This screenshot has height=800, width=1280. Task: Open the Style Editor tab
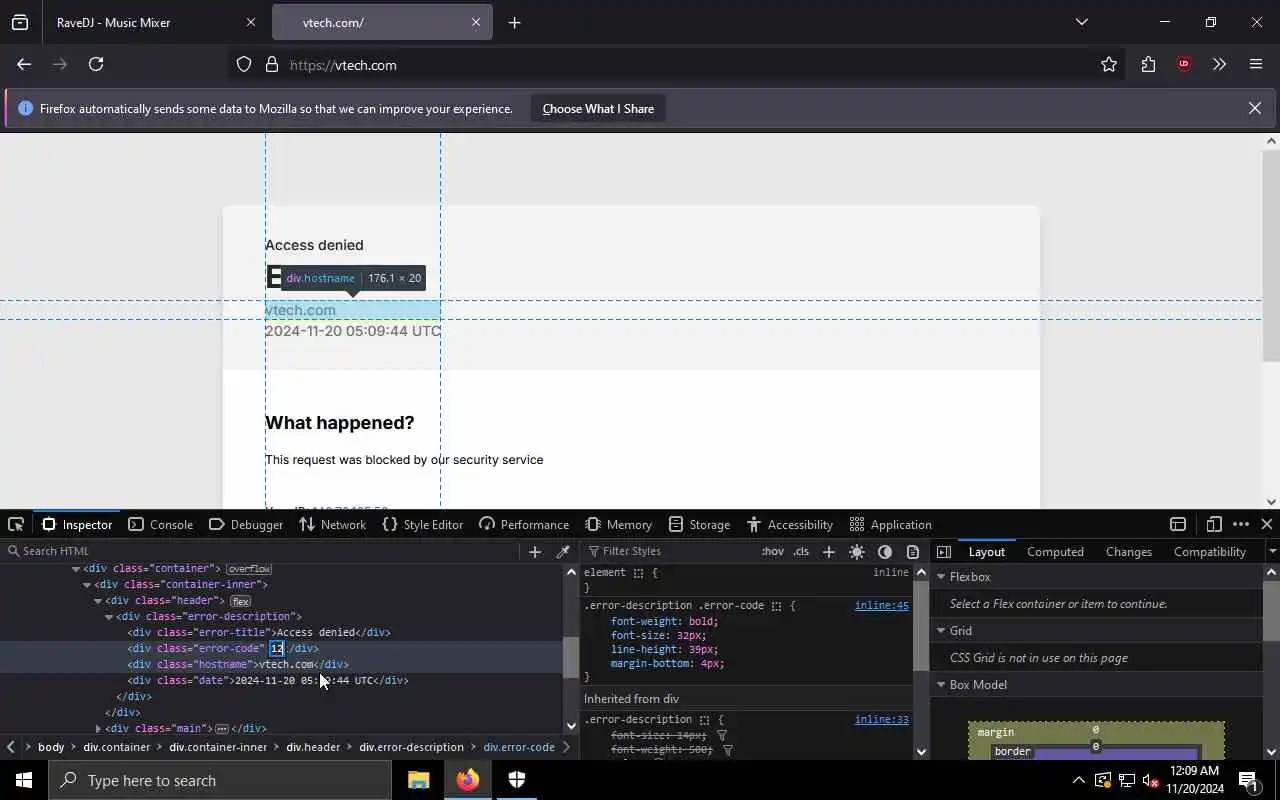(423, 524)
